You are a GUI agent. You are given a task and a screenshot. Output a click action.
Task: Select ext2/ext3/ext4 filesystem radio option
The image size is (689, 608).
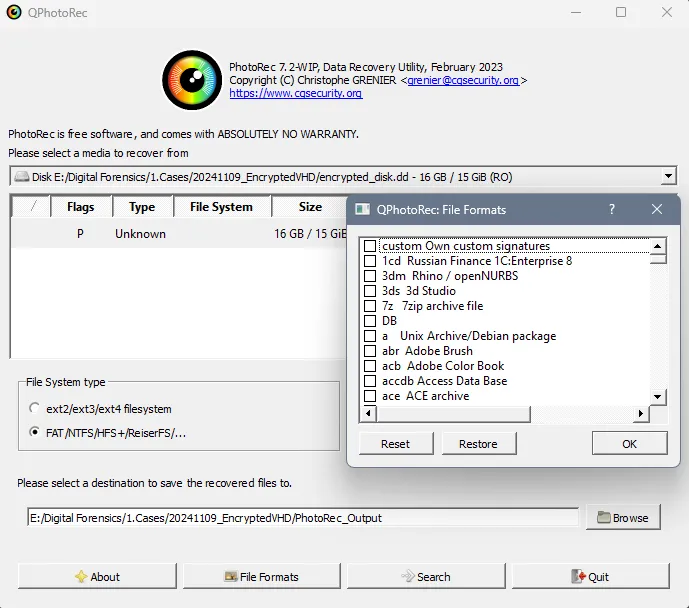(36, 409)
